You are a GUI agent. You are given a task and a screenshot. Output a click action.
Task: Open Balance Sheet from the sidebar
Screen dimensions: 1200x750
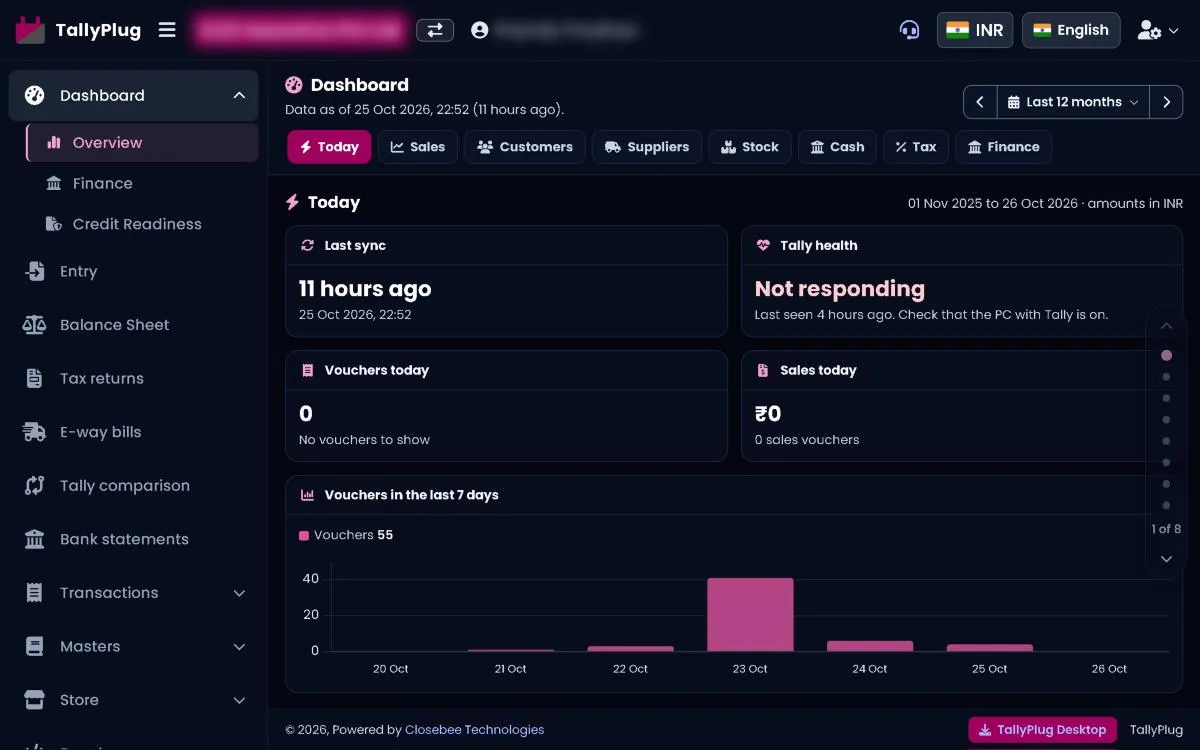click(133, 325)
